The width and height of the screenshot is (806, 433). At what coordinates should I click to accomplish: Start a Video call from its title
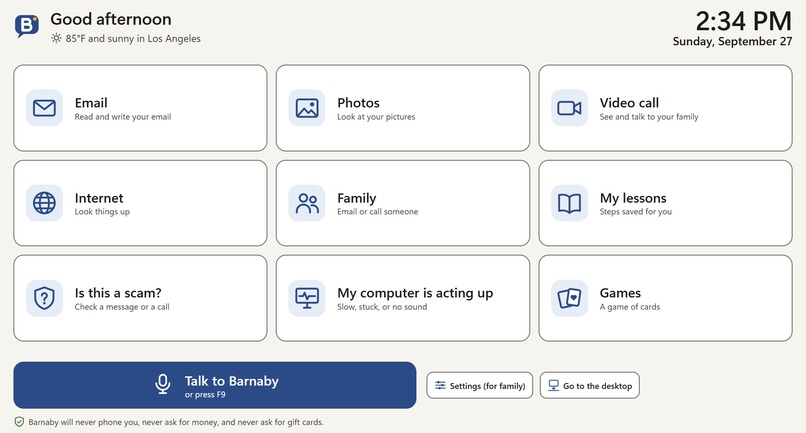coord(629,103)
